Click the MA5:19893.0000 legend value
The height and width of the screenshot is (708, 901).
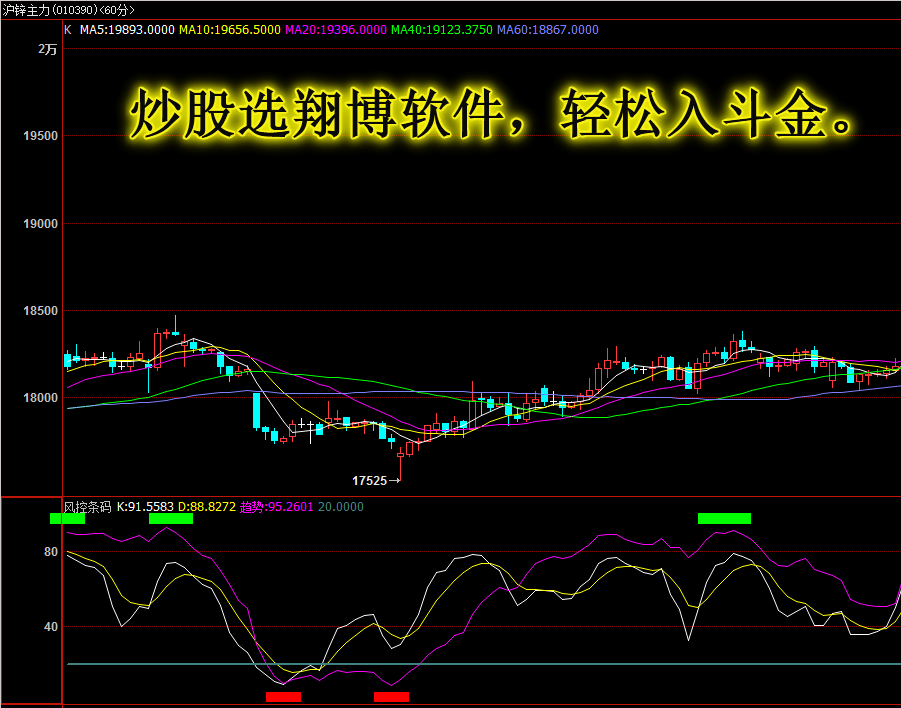pyautogui.click(x=127, y=30)
